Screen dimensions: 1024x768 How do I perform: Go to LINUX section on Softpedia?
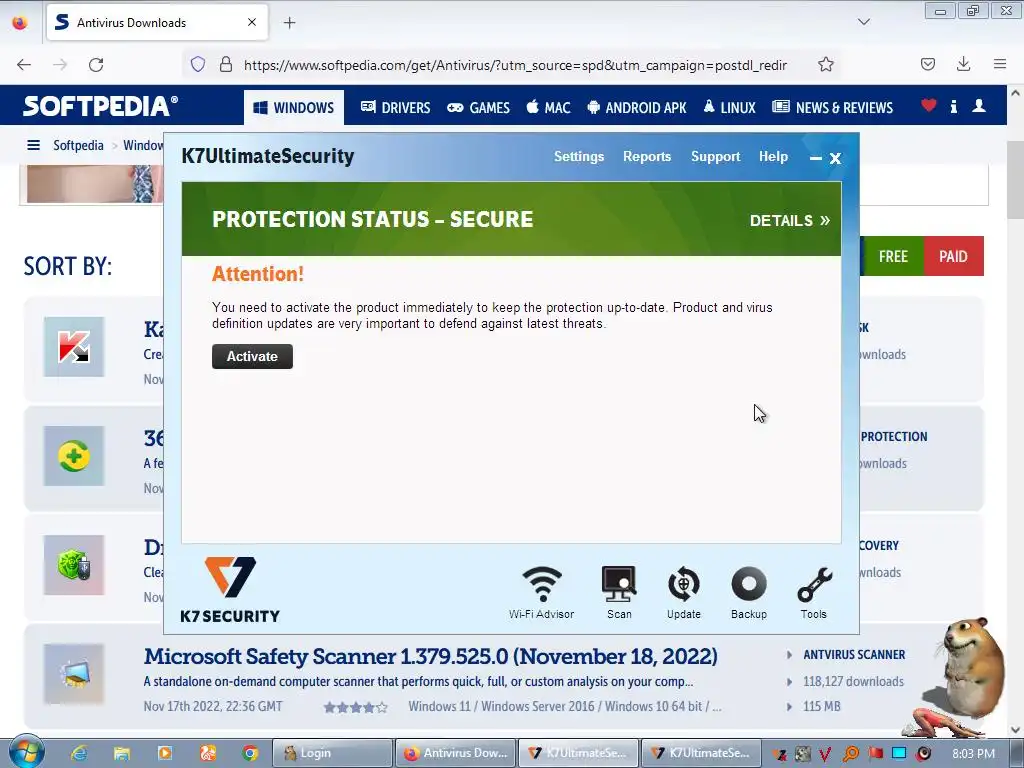(729, 108)
